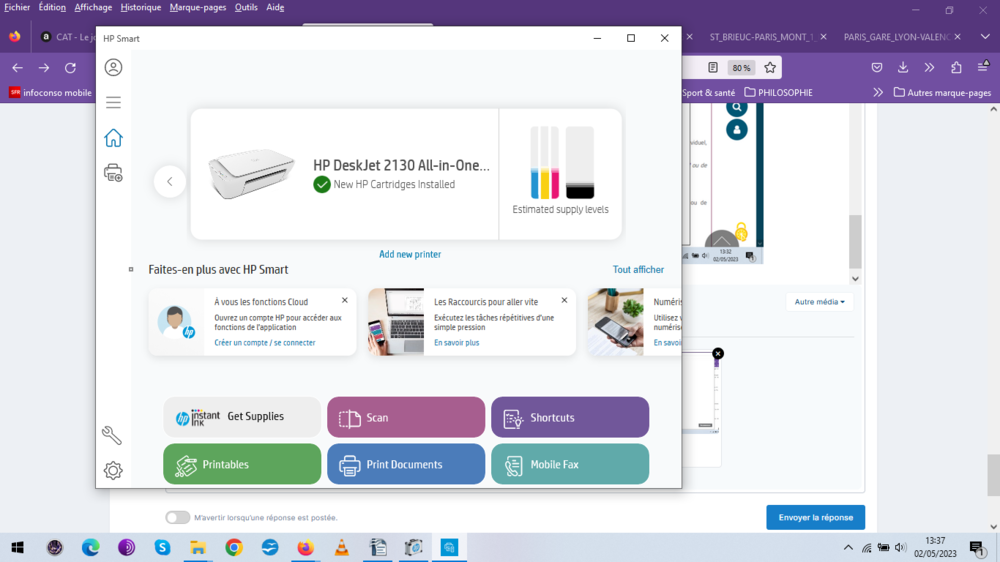Image resolution: width=1000 pixels, height=562 pixels.
Task: Show previous printer with left chevron
Action: [170, 181]
